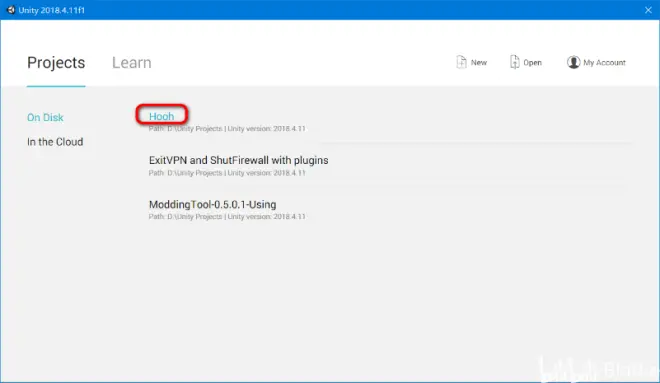Viewport: 660px width, 383px height.
Task: Click the My Account avatar icon
Action: pyautogui.click(x=573, y=62)
